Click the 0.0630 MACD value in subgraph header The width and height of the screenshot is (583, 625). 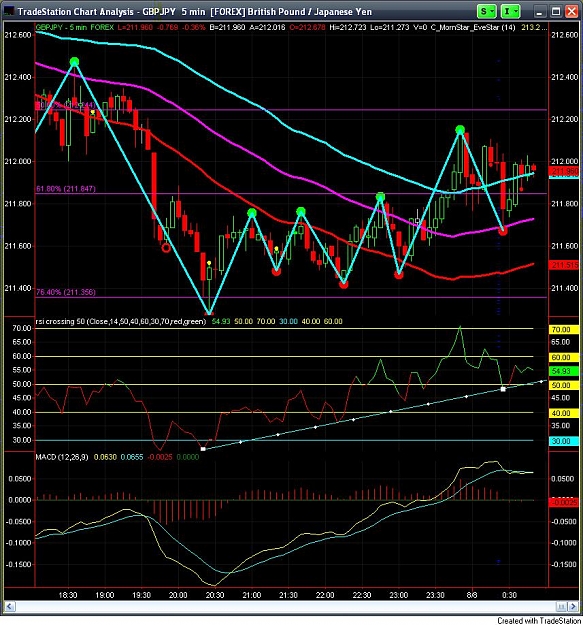(x=105, y=457)
